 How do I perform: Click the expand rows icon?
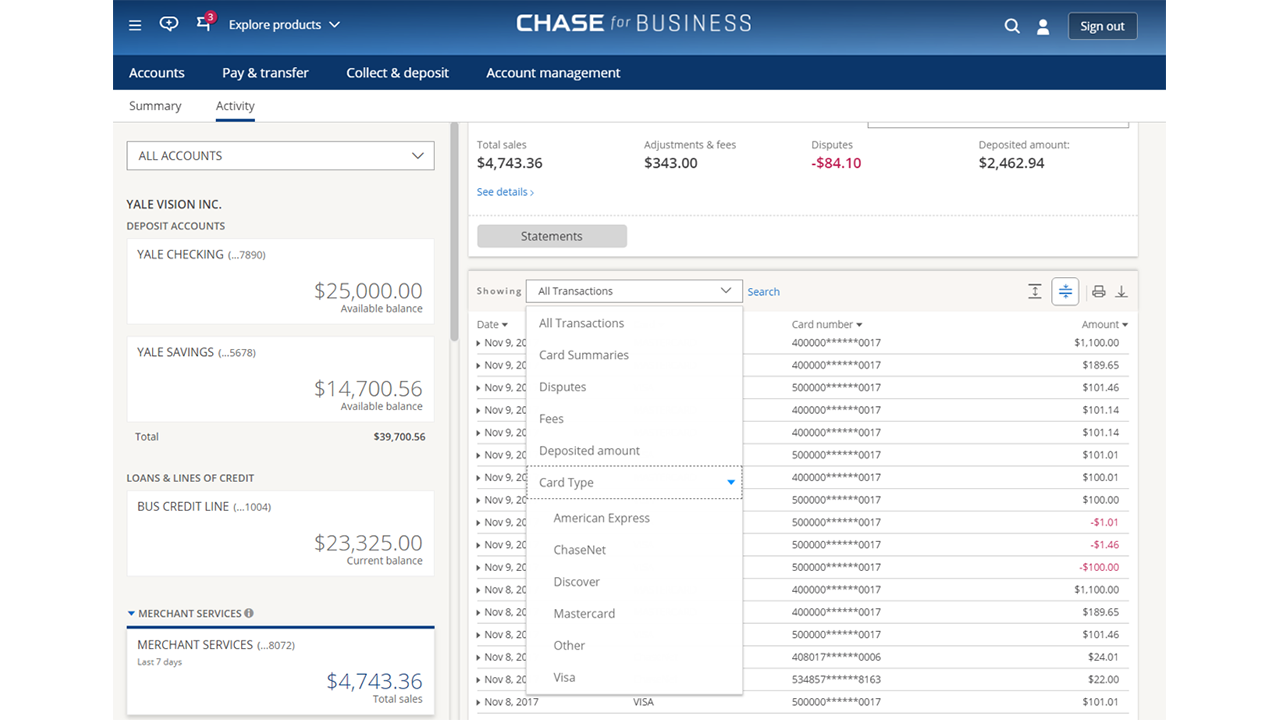1035,291
